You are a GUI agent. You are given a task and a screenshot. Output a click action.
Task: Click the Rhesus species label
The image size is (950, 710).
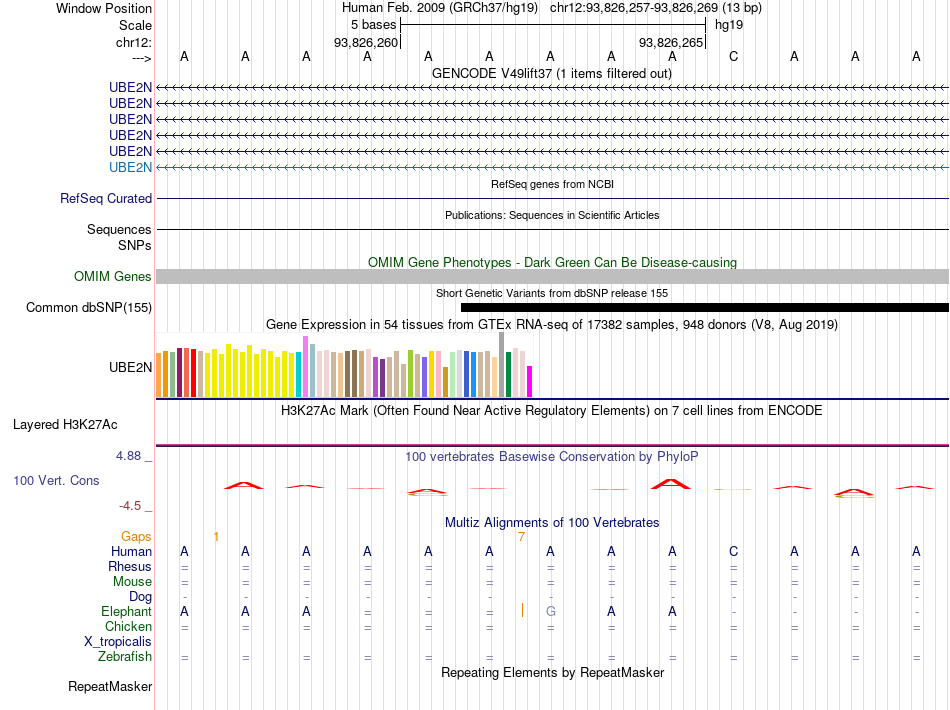tap(130, 566)
